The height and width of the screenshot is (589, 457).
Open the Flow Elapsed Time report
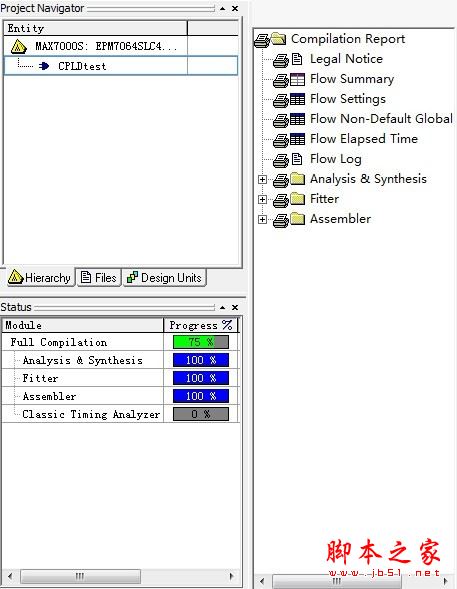[364, 139]
